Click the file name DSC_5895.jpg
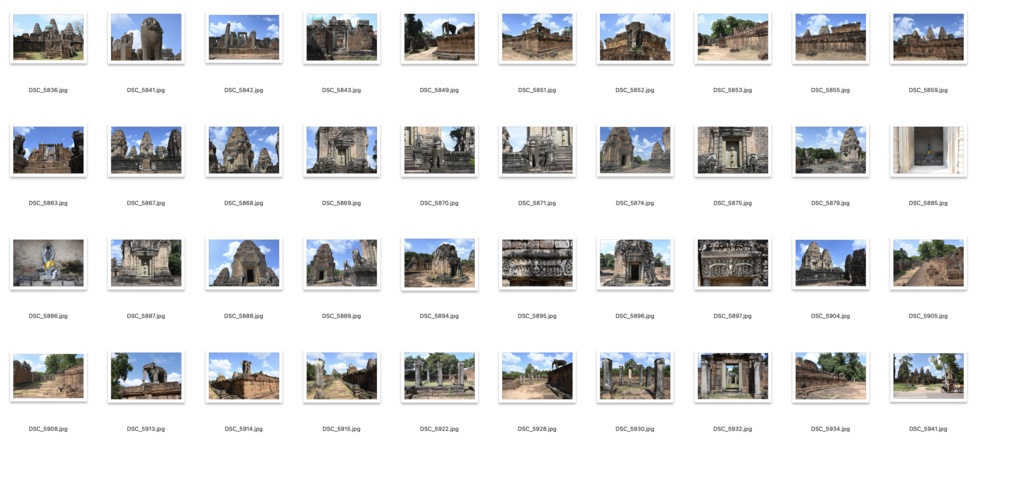The height and width of the screenshot is (484, 1024). pos(537,316)
